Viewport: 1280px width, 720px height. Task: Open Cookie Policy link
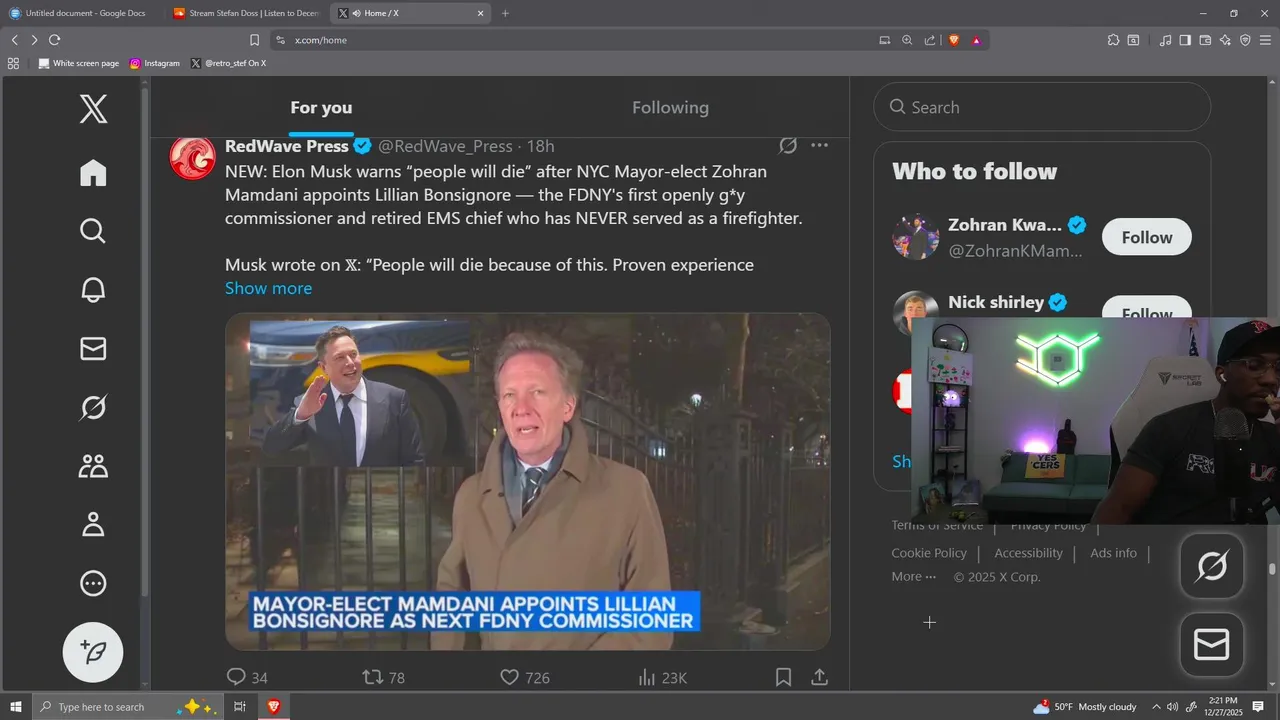coord(929,553)
